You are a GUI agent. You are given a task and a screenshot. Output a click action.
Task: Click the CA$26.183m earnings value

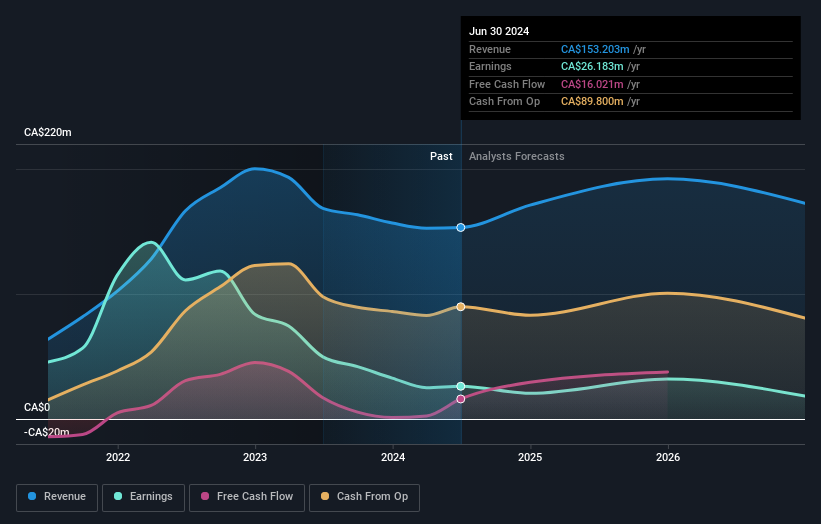(x=592, y=66)
